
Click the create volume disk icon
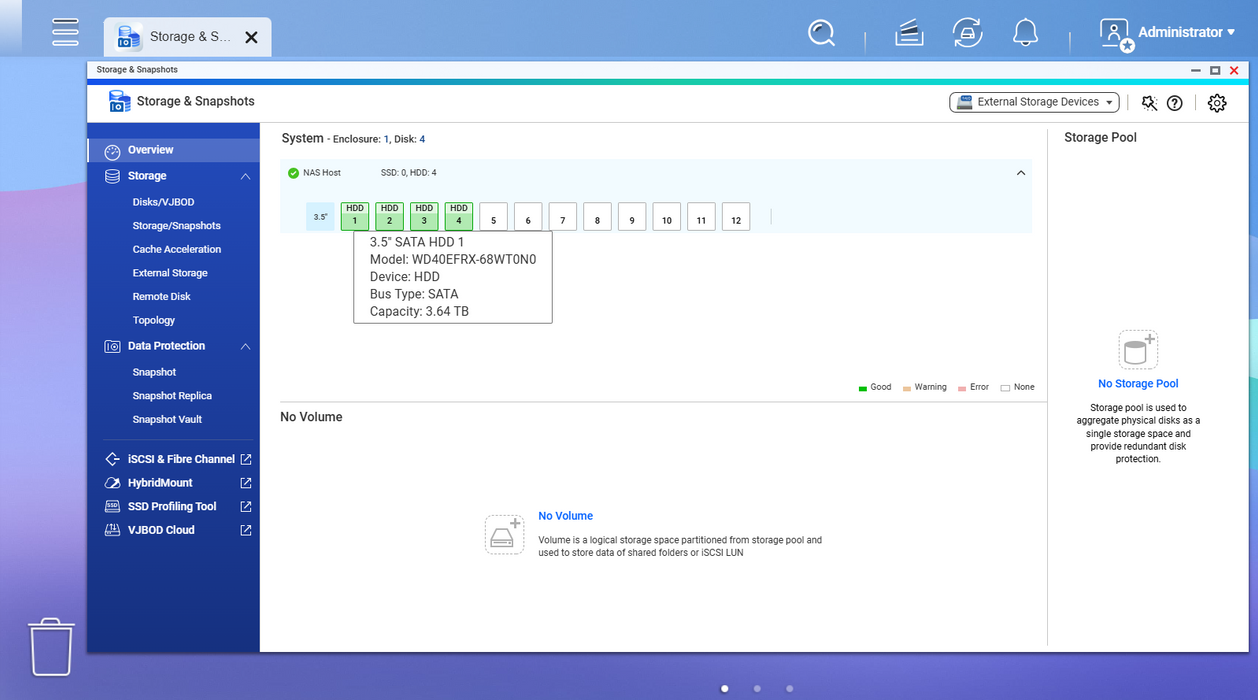(504, 535)
